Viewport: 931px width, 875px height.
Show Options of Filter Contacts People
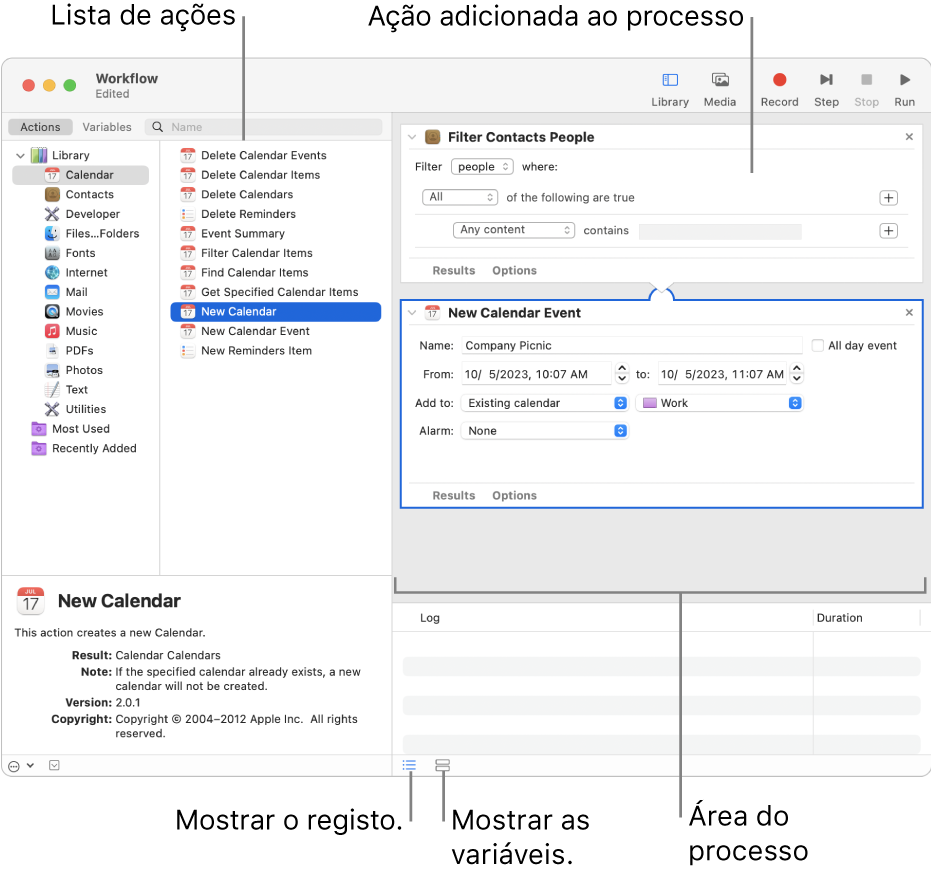514,271
